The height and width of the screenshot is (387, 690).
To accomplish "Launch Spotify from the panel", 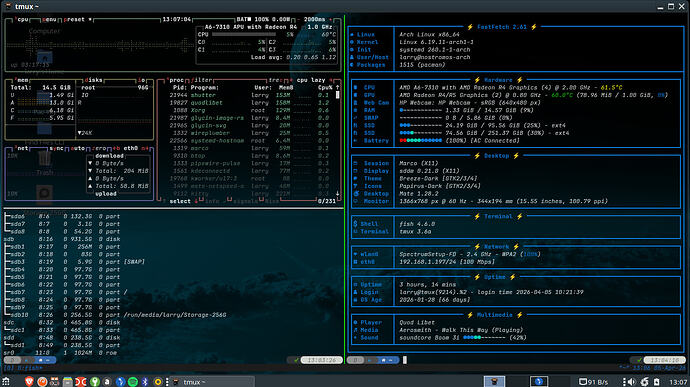I will 132,382.
